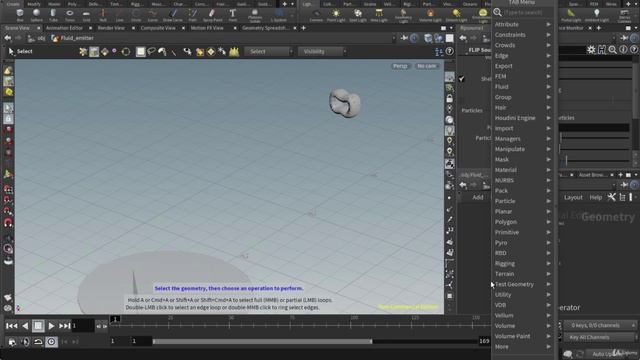Click the timeline current frame marker
Image resolution: width=640 pixels, height=360 pixels.
[115, 319]
